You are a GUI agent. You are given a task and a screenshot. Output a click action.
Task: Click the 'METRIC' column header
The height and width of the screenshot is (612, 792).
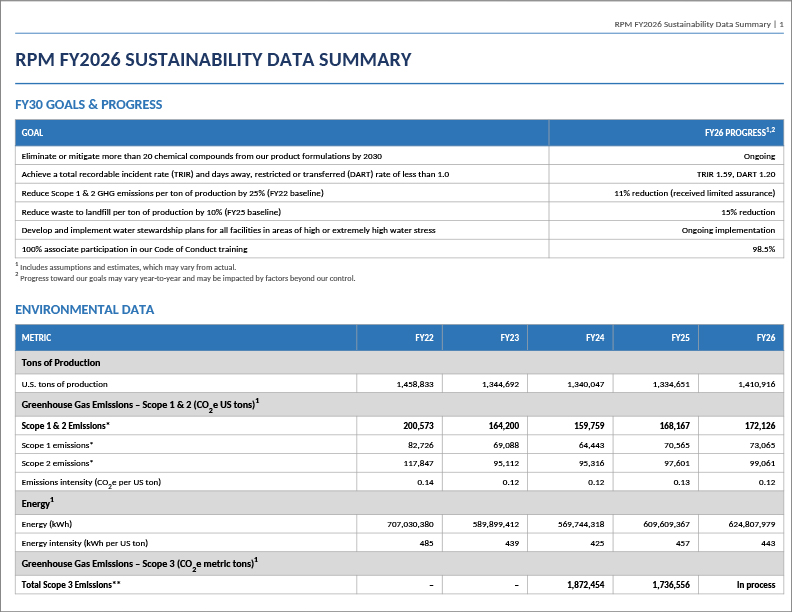tap(36, 338)
